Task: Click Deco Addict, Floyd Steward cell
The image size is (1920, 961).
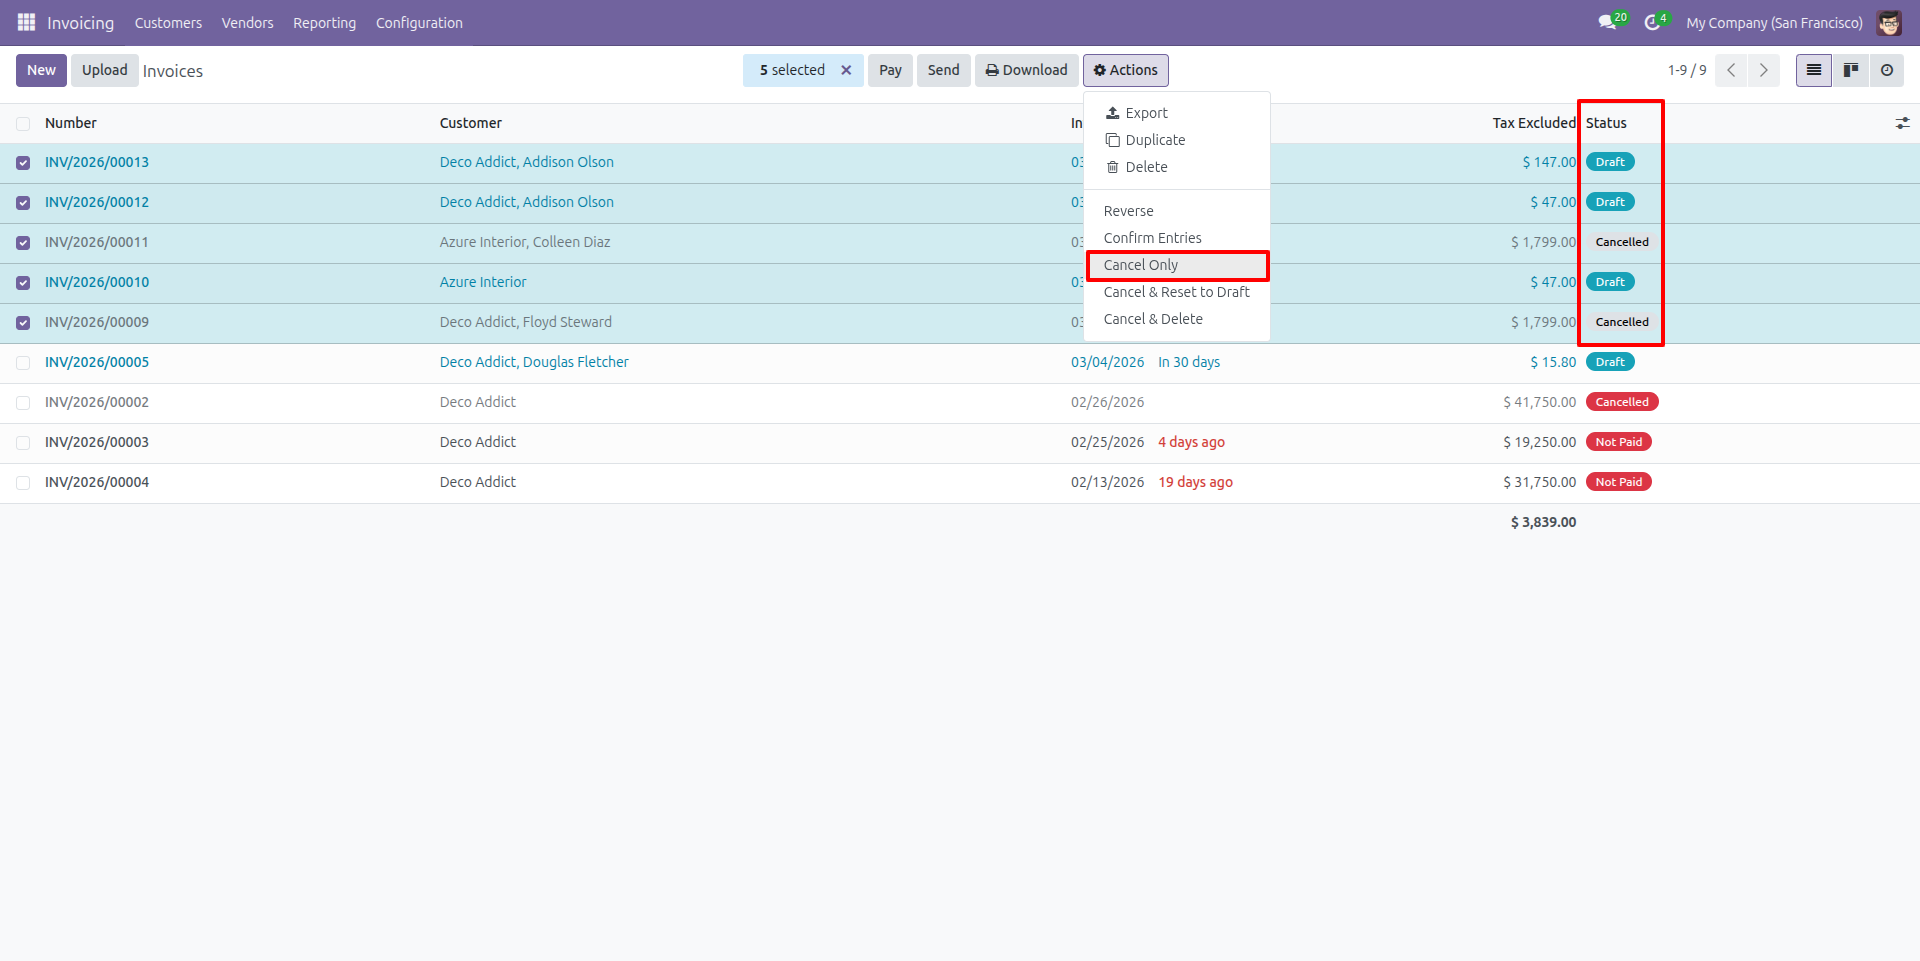Action: coord(526,322)
